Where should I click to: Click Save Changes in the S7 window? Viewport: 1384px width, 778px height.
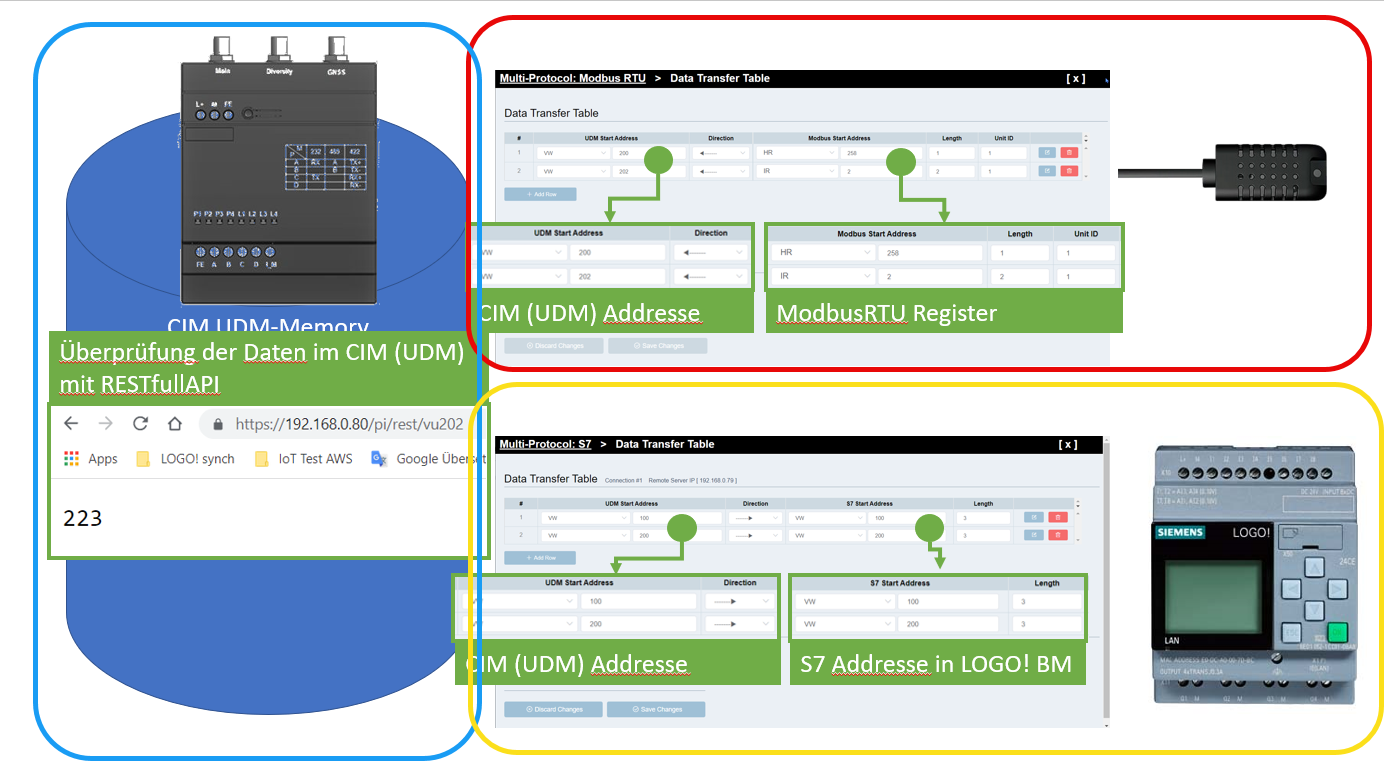click(x=655, y=709)
